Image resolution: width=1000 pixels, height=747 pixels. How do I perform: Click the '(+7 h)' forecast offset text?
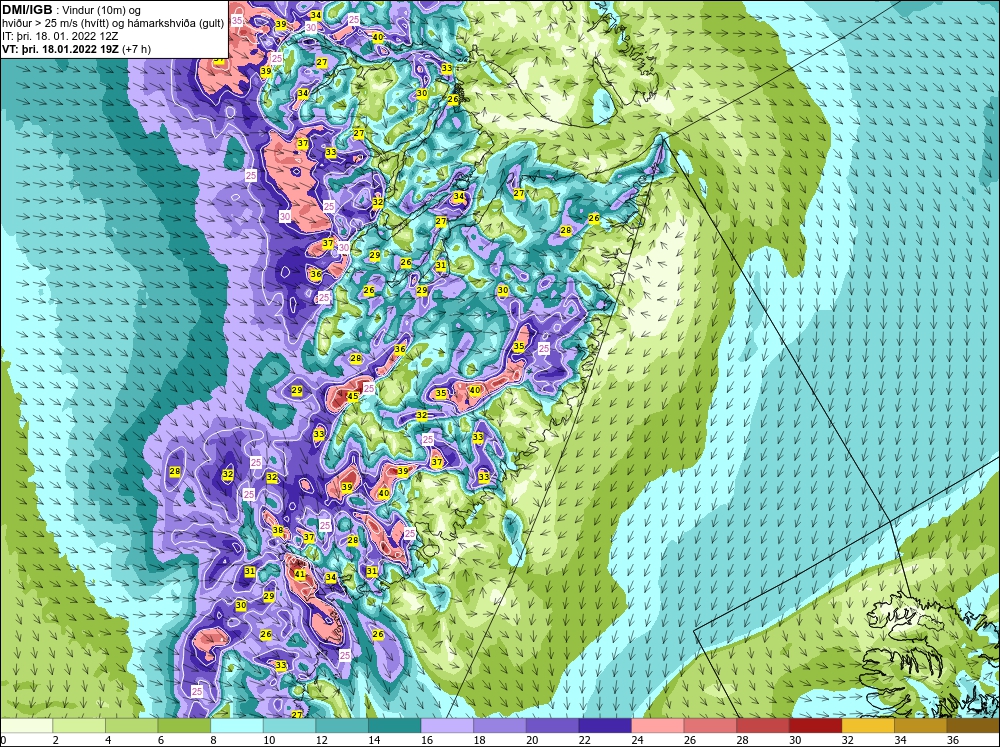tap(136, 49)
